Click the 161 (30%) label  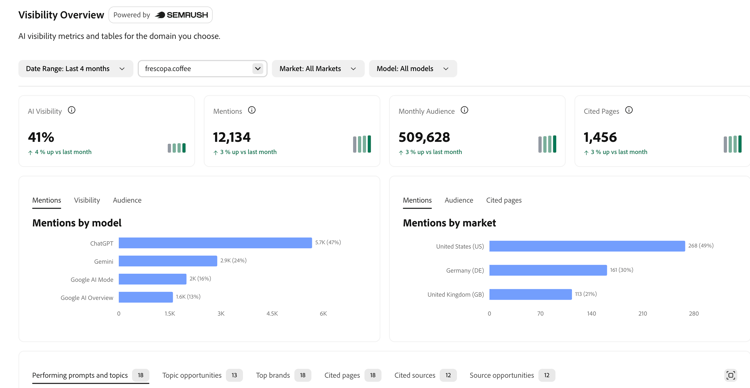click(621, 270)
